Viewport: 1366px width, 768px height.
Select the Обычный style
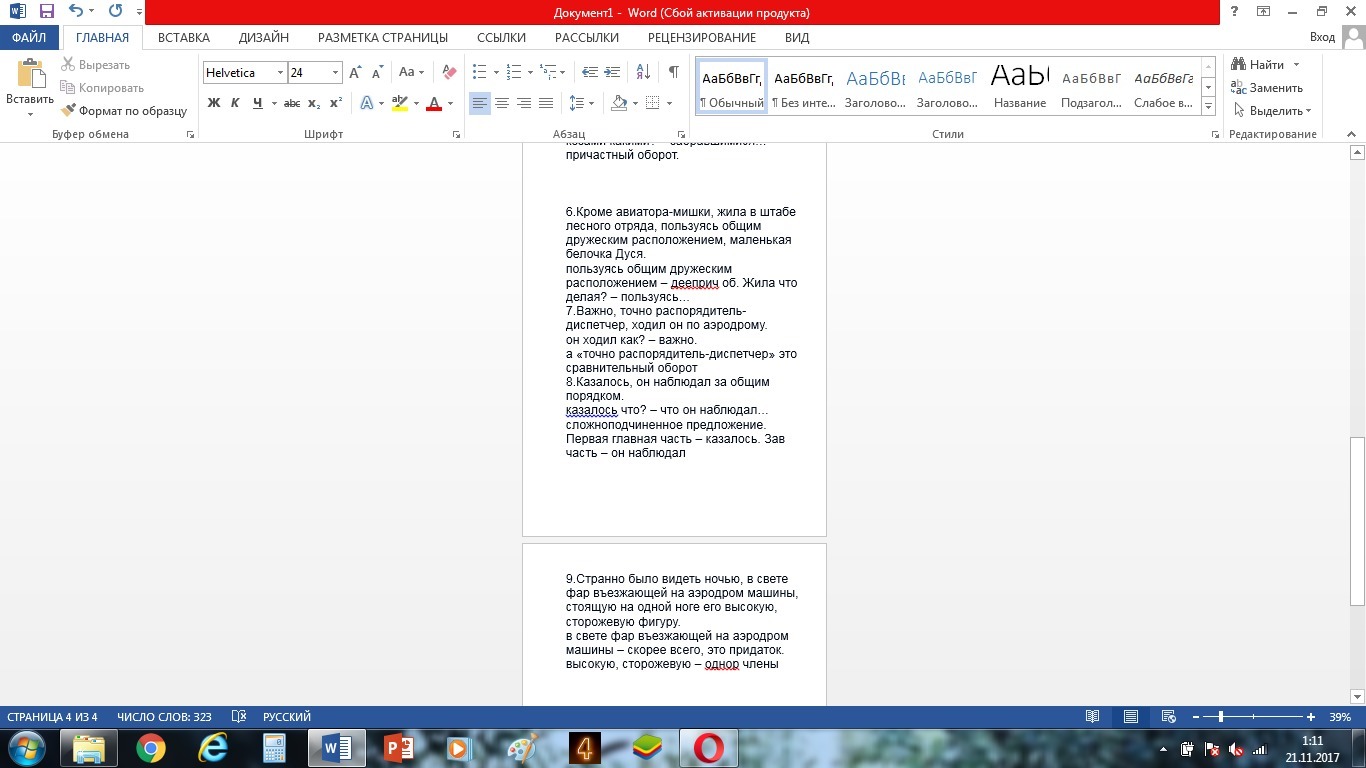point(732,86)
